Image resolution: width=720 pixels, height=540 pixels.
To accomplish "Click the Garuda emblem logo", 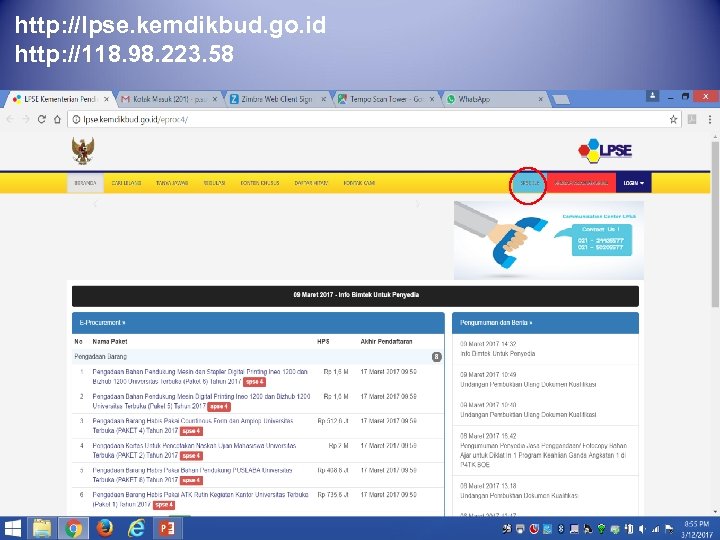I will [x=83, y=151].
